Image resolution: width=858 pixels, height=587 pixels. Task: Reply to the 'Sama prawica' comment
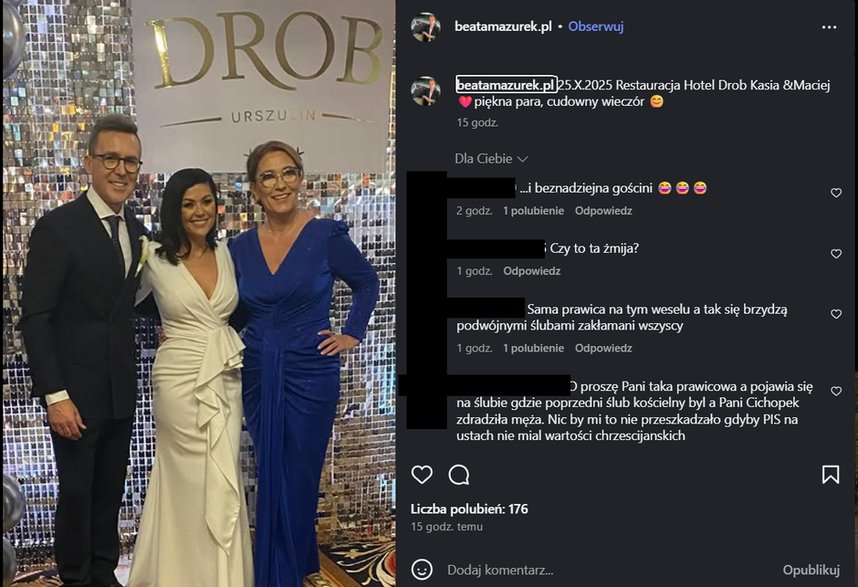603,348
